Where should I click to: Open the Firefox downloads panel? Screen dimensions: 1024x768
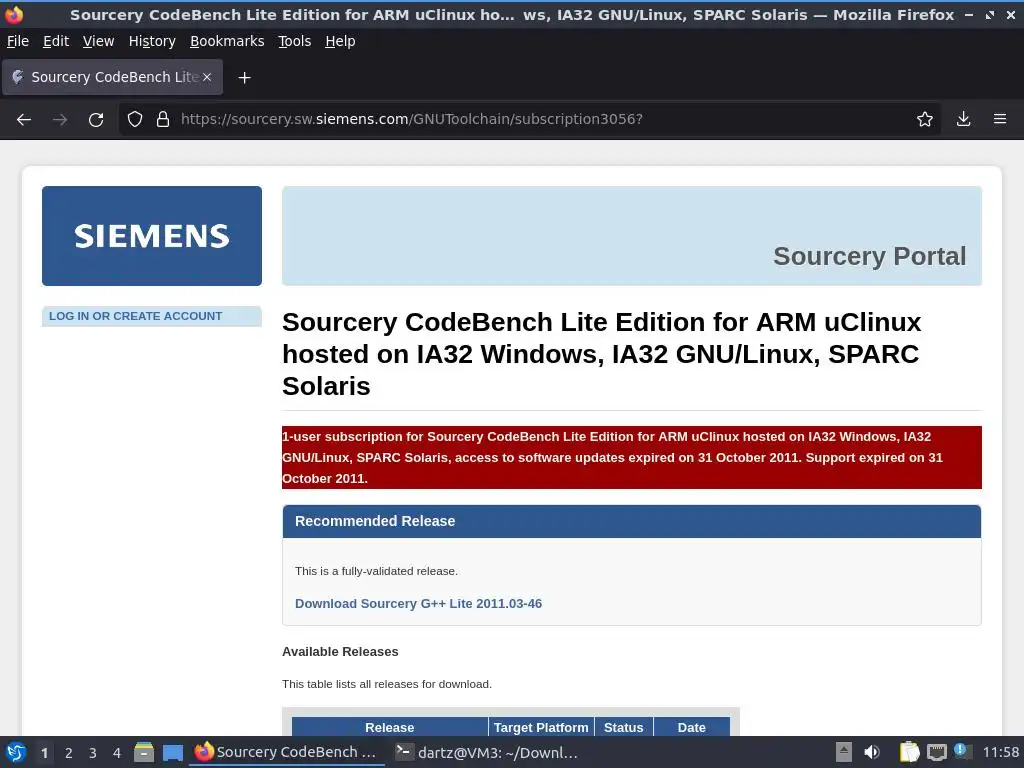click(963, 119)
